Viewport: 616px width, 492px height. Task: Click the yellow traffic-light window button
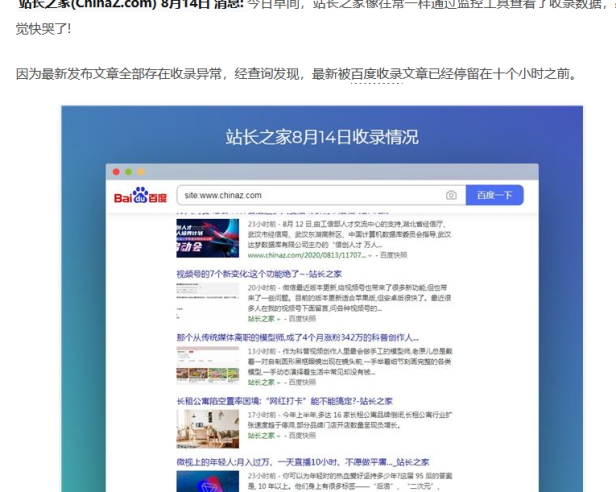[x=141, y=172]
